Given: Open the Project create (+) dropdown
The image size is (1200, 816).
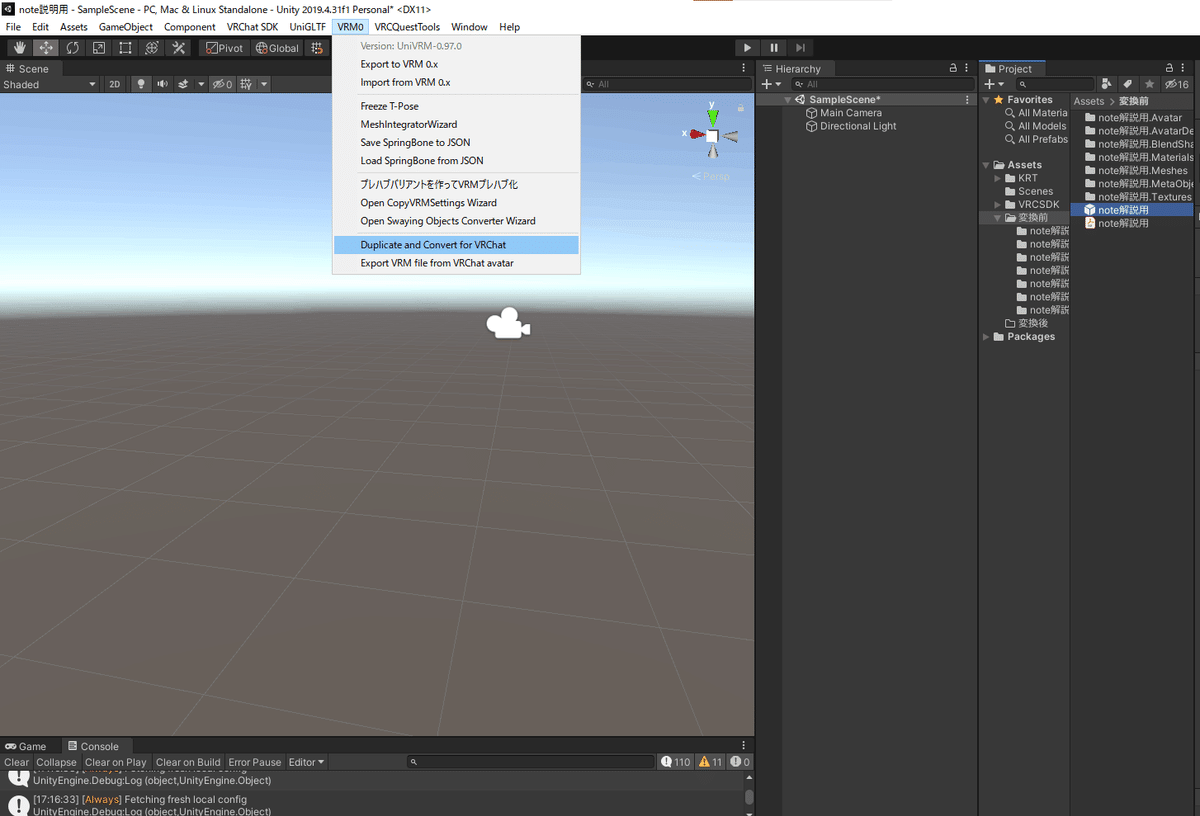Looking at the screenshot, I should pyautogui.click(x=994, y=84).
